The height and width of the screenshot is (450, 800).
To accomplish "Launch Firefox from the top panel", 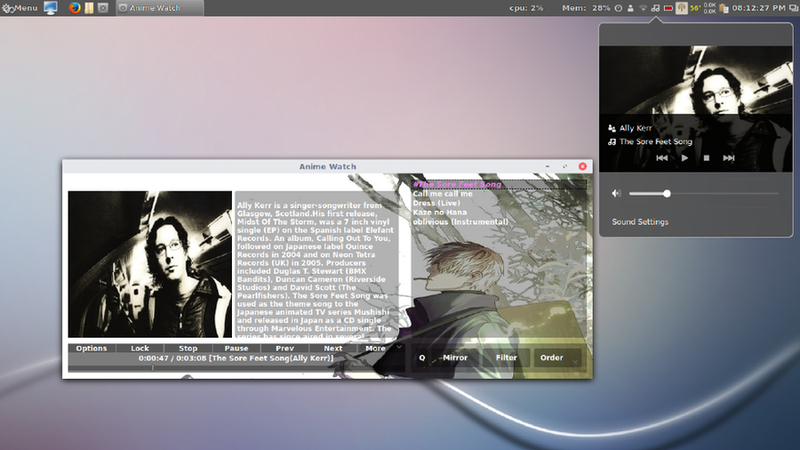I will tap(74, 8).
